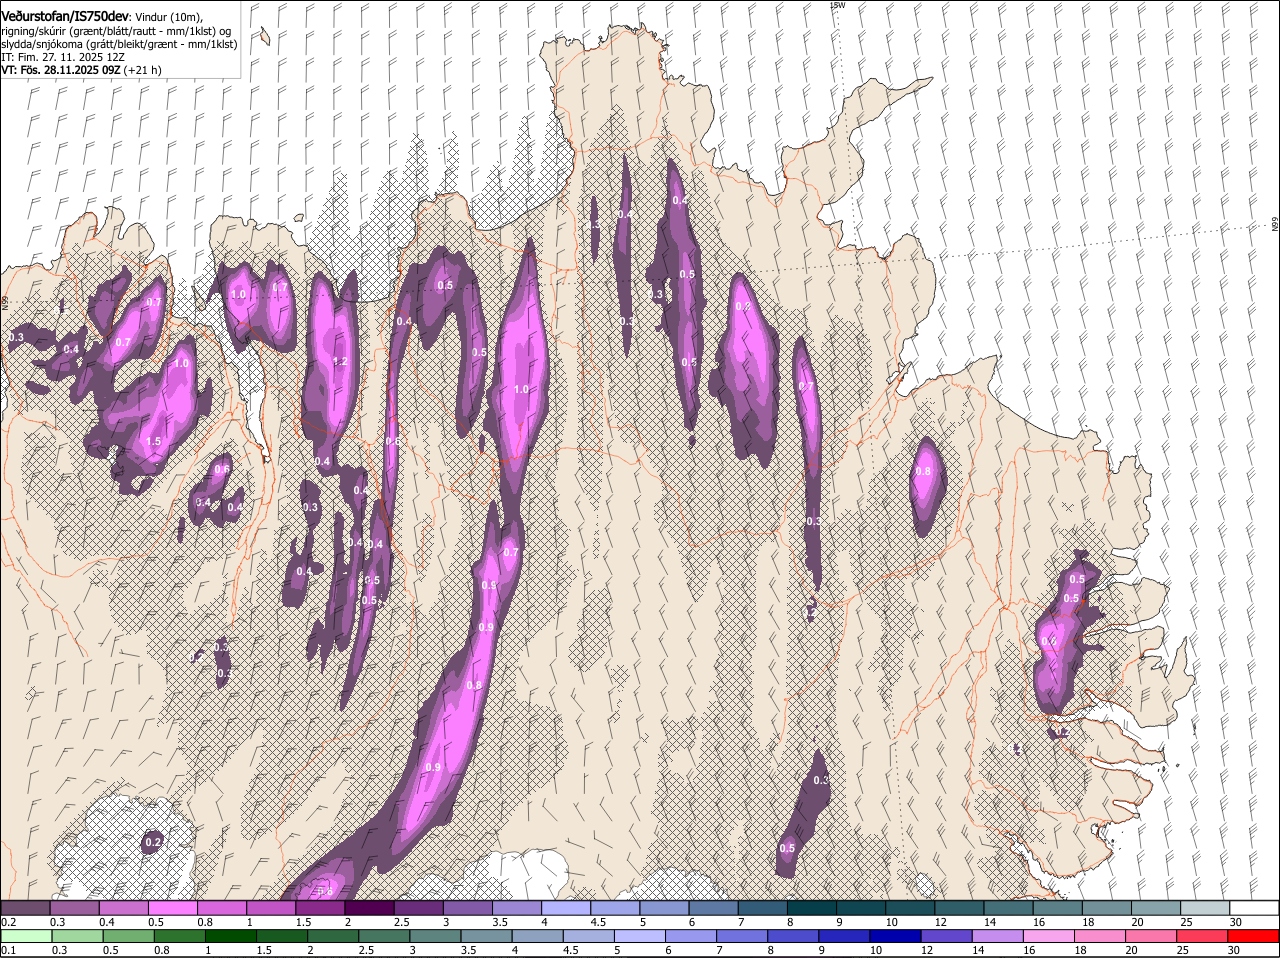Screen dimensions: 1280x958
Task: Click the 2.5 label in the upper legend
Action: tap(401, 922)
